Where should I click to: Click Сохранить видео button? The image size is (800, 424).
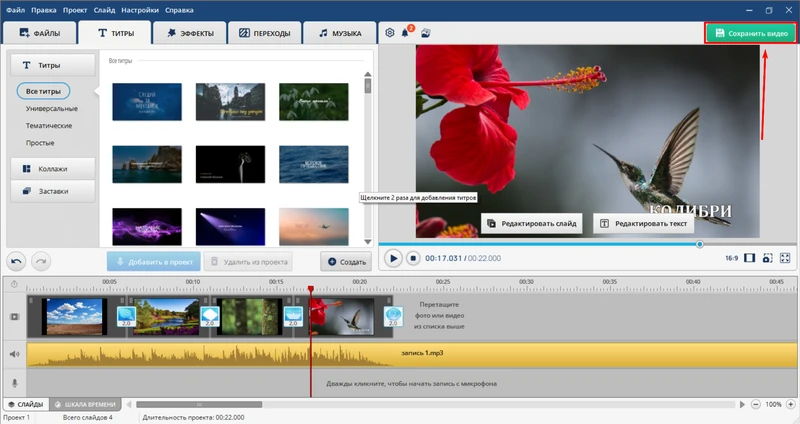coord(751,33)
